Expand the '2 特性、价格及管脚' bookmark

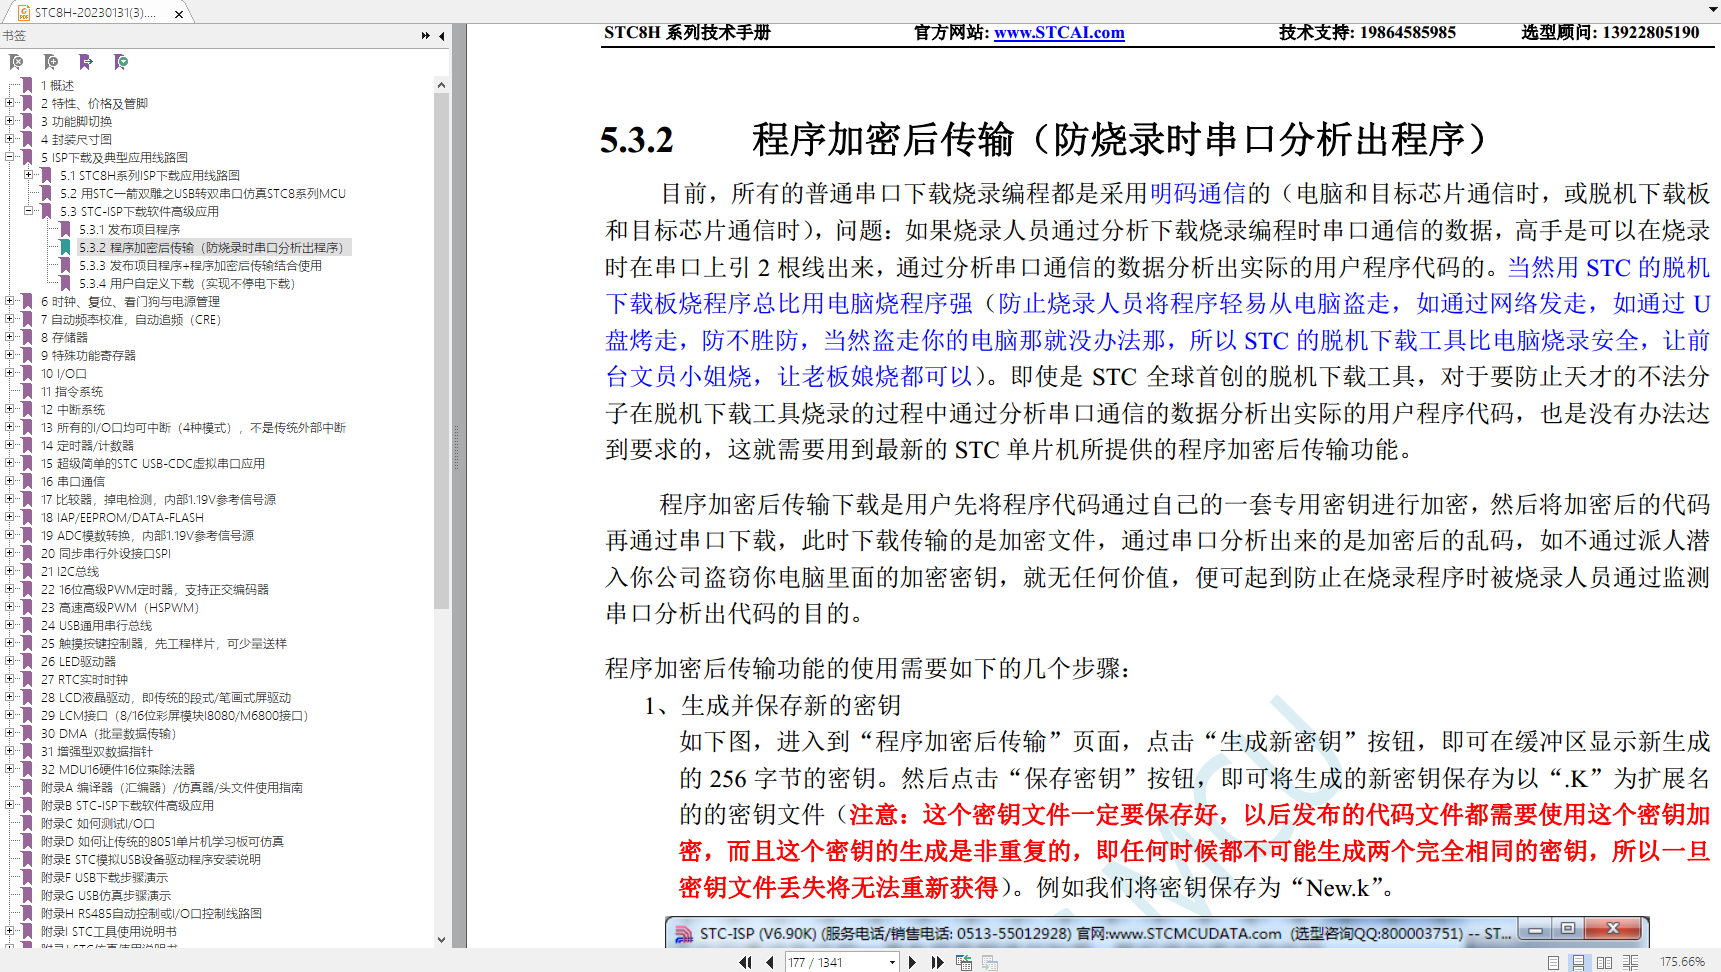[x=10, y=103]
